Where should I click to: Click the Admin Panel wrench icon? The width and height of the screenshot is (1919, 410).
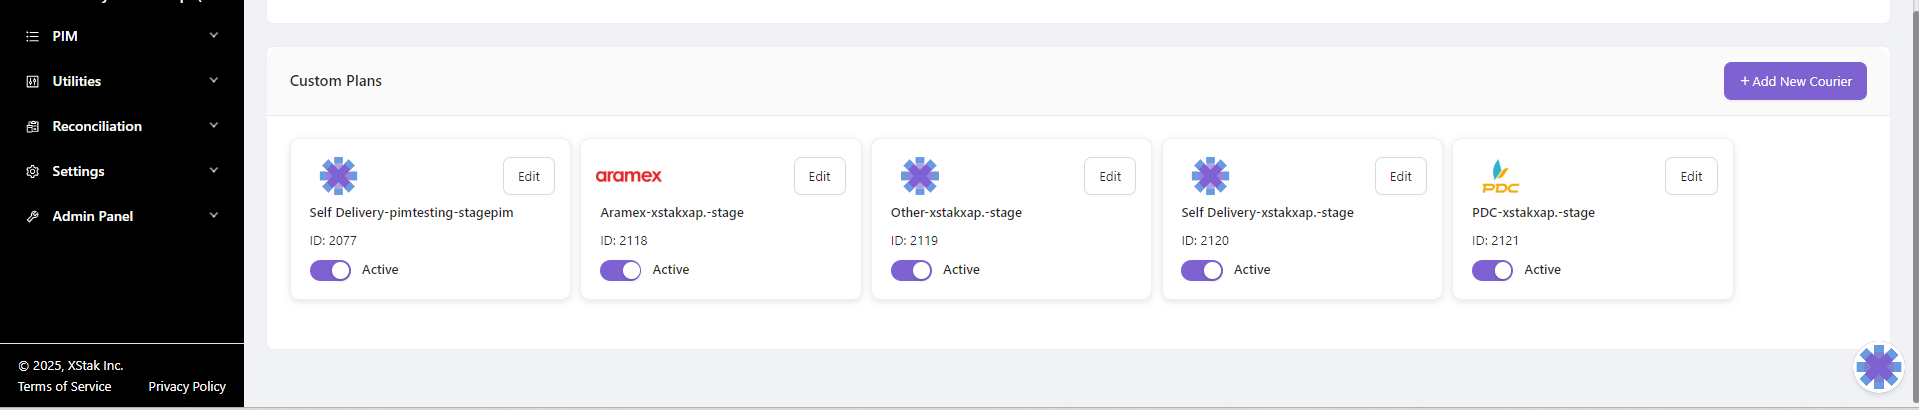click(32, 216)
